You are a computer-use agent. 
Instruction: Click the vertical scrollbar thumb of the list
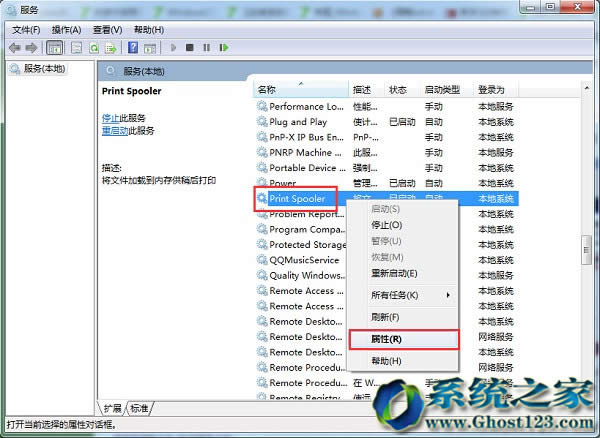[586, 250]
